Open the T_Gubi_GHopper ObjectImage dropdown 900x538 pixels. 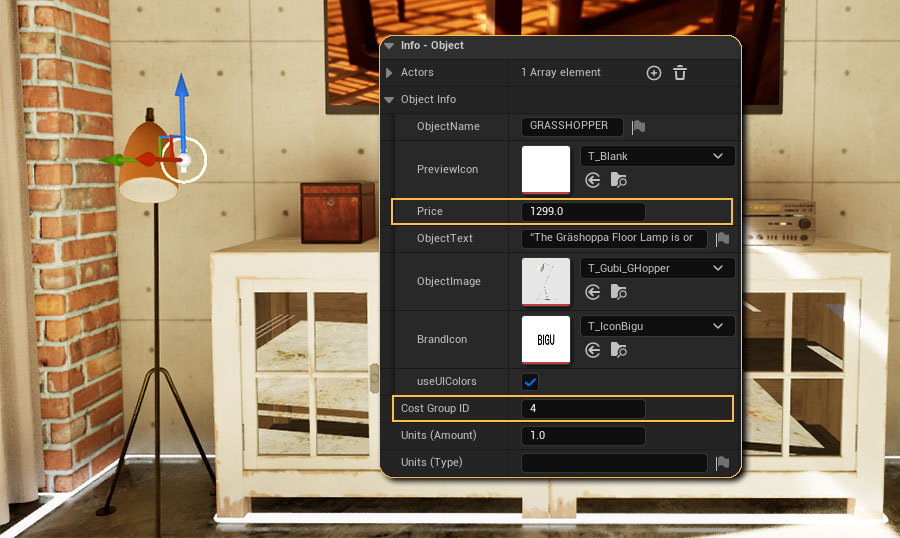tap(657, 269)
